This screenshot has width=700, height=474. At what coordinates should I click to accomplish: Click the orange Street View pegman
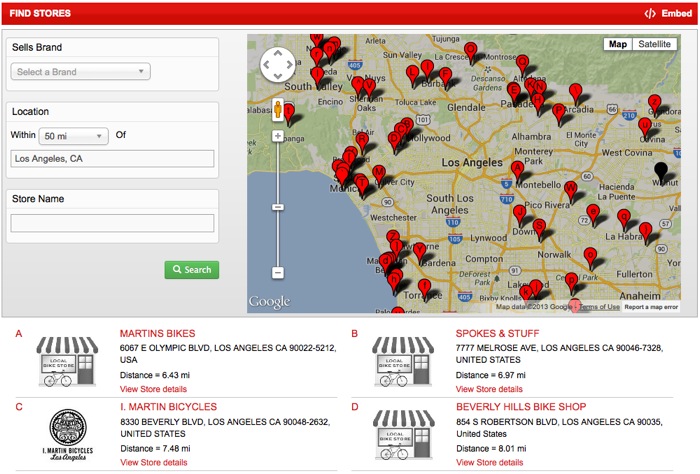click(278, 110)
